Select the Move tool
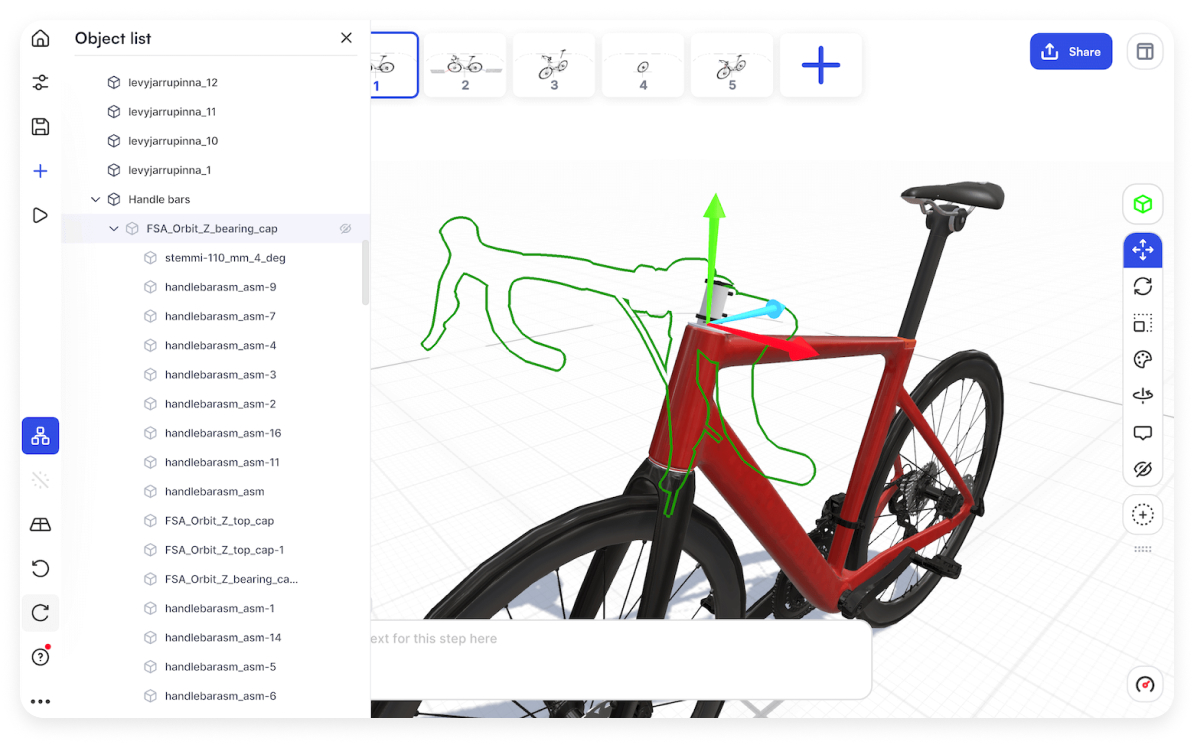This screenshot has height=745, width=1194. (1142, 250)
